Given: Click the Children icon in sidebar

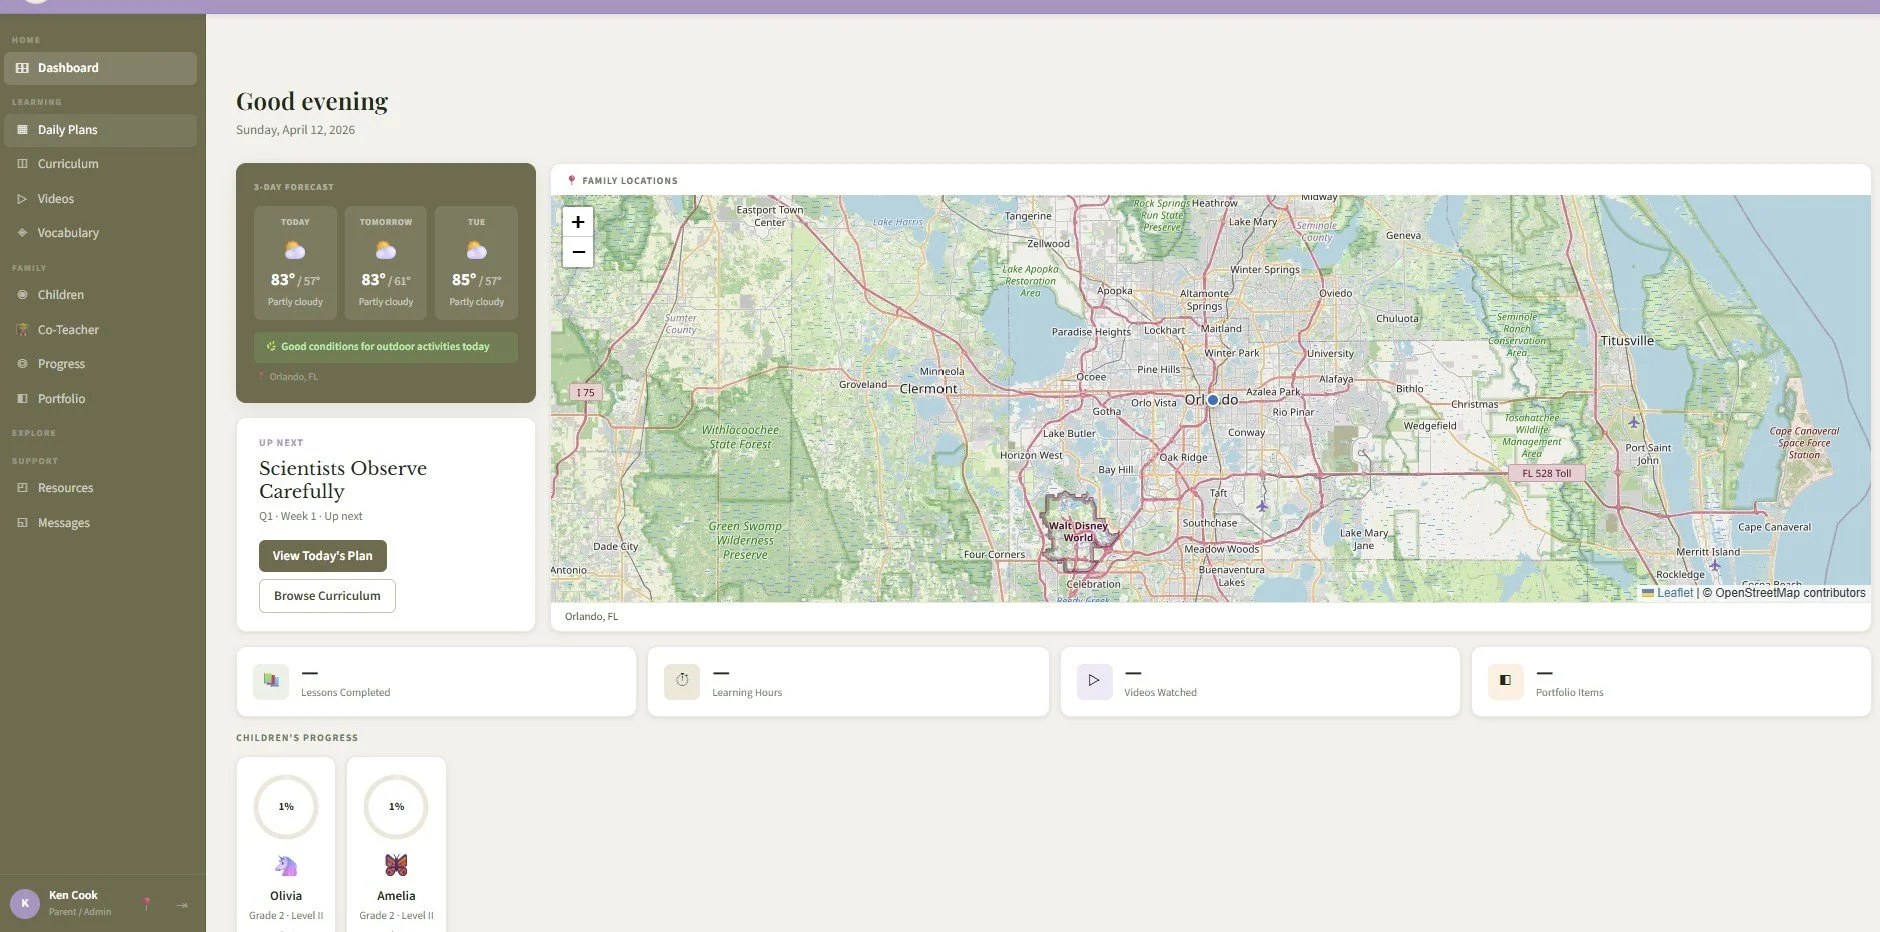Looking at the screenshot, I should [x=22, y=295].
